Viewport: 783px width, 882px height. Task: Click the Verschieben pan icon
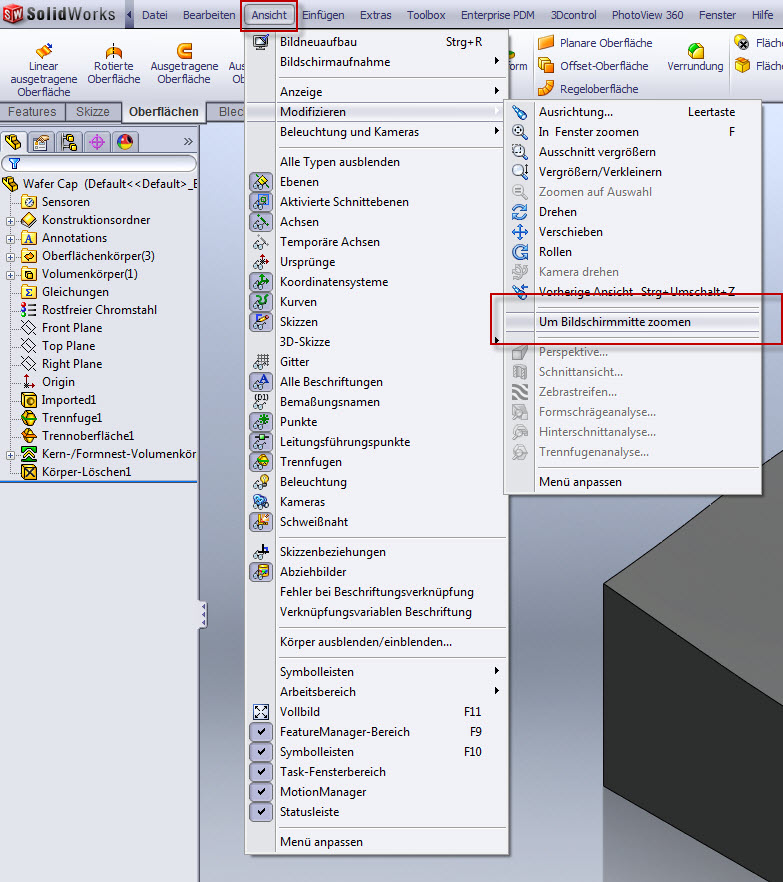(520, 232)
